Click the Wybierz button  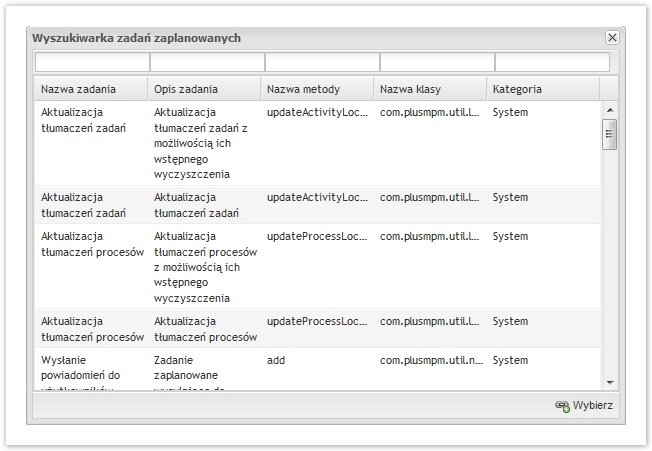click(584, 405)
